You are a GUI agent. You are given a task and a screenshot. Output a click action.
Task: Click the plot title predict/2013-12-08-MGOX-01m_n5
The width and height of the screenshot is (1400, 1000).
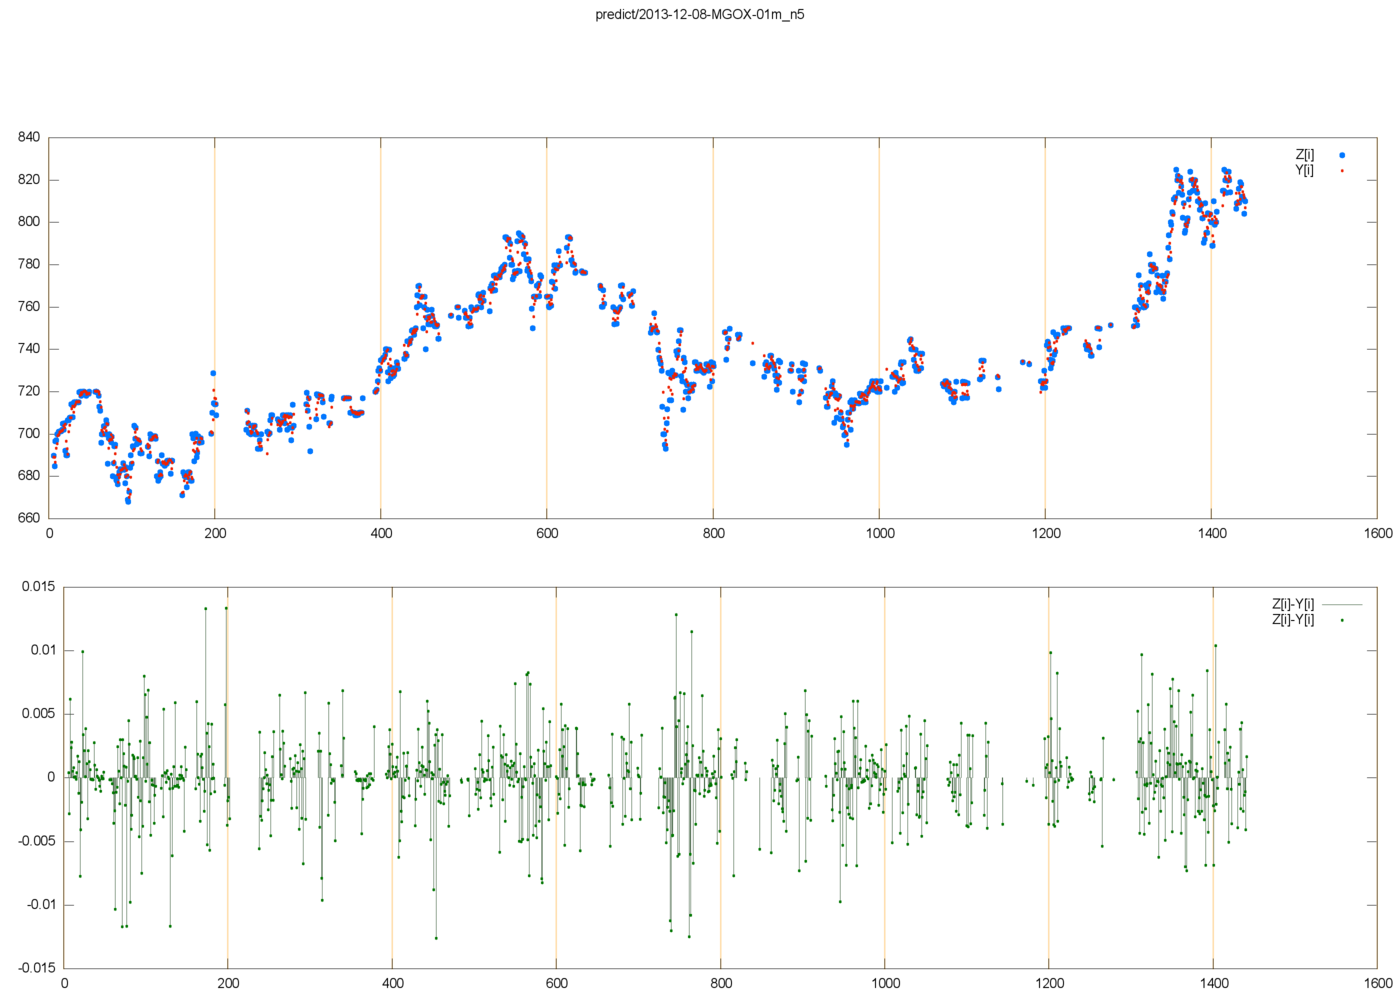click(x=699, y=14)
